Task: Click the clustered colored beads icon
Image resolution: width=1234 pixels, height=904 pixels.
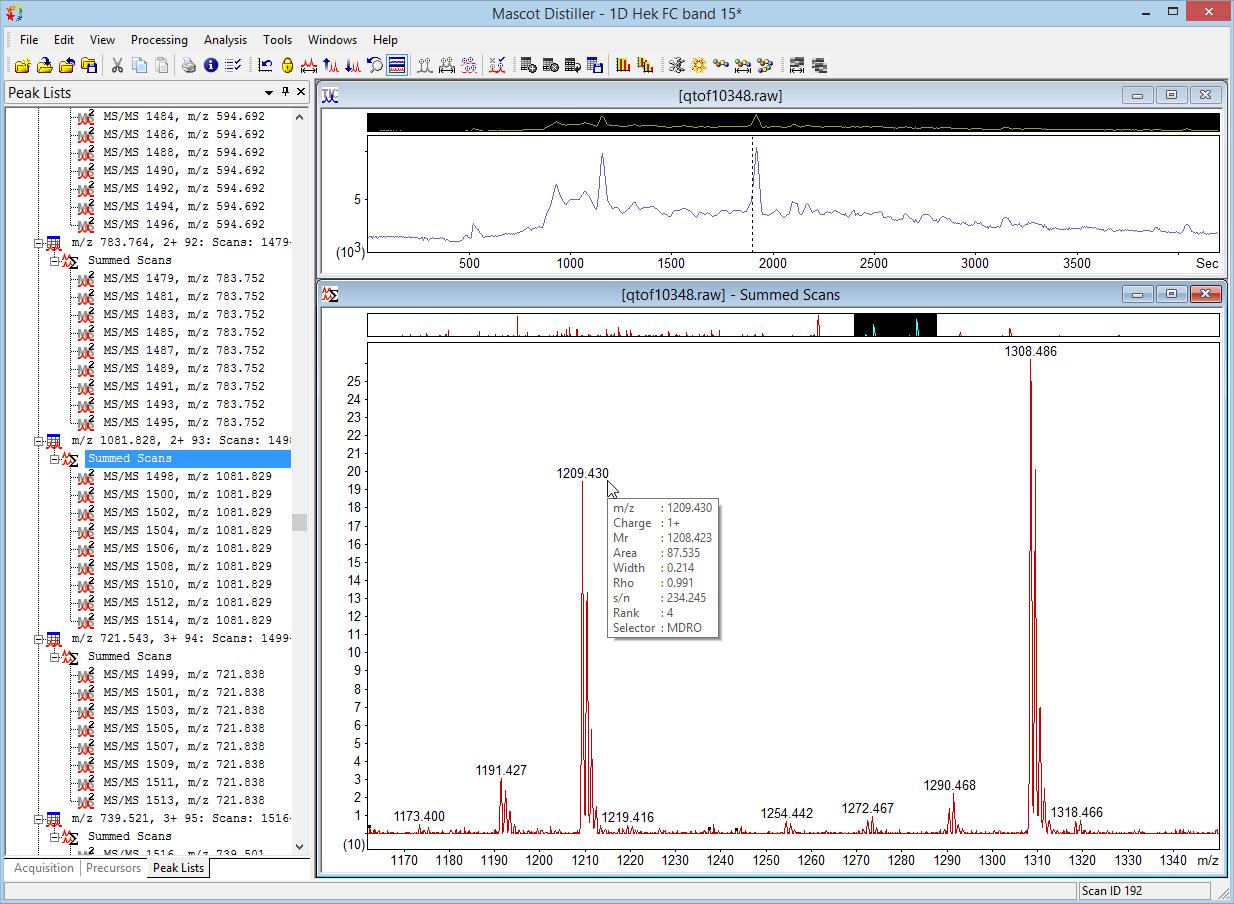Action: tap(765, 66)
